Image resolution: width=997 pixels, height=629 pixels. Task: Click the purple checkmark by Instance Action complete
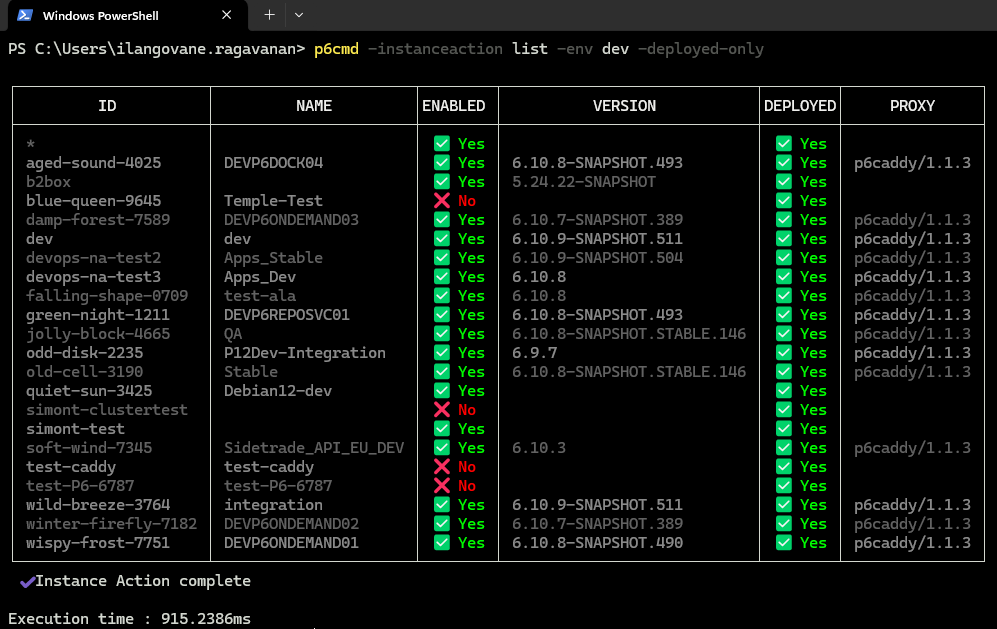[27, 581]
